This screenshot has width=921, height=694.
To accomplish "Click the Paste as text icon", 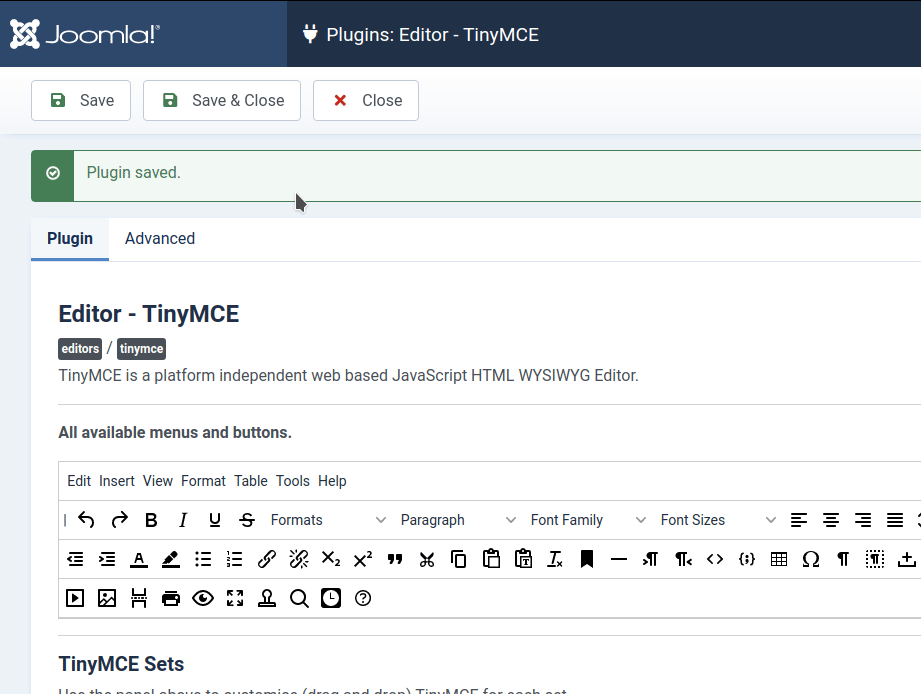I will 523,560.
